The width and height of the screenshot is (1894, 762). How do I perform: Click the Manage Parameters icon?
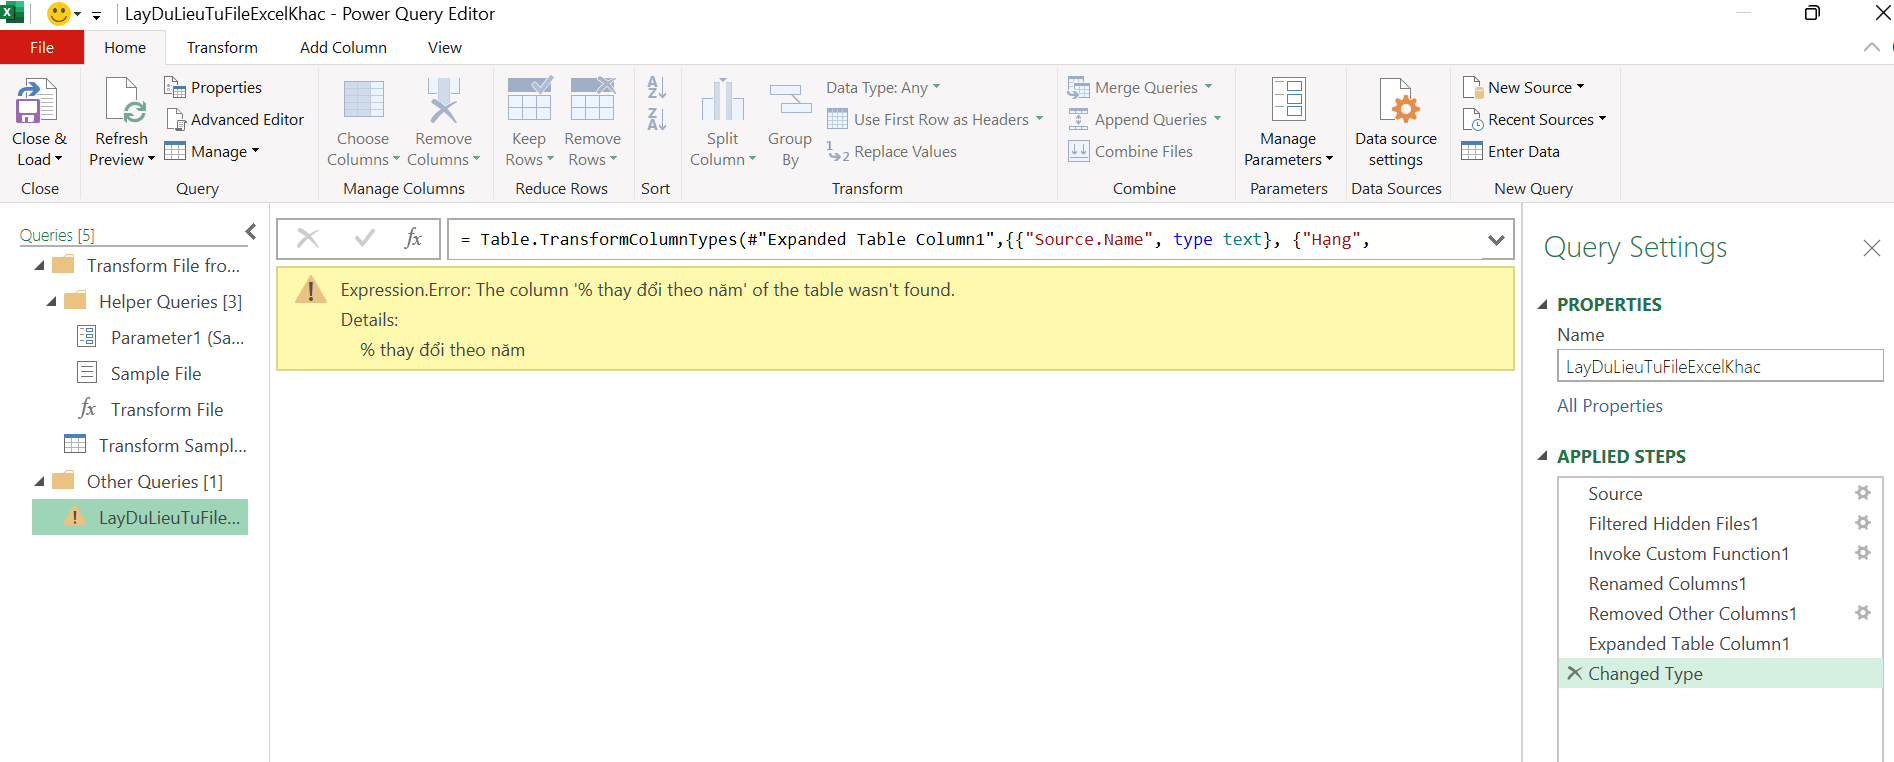[x=1288, y=102]
